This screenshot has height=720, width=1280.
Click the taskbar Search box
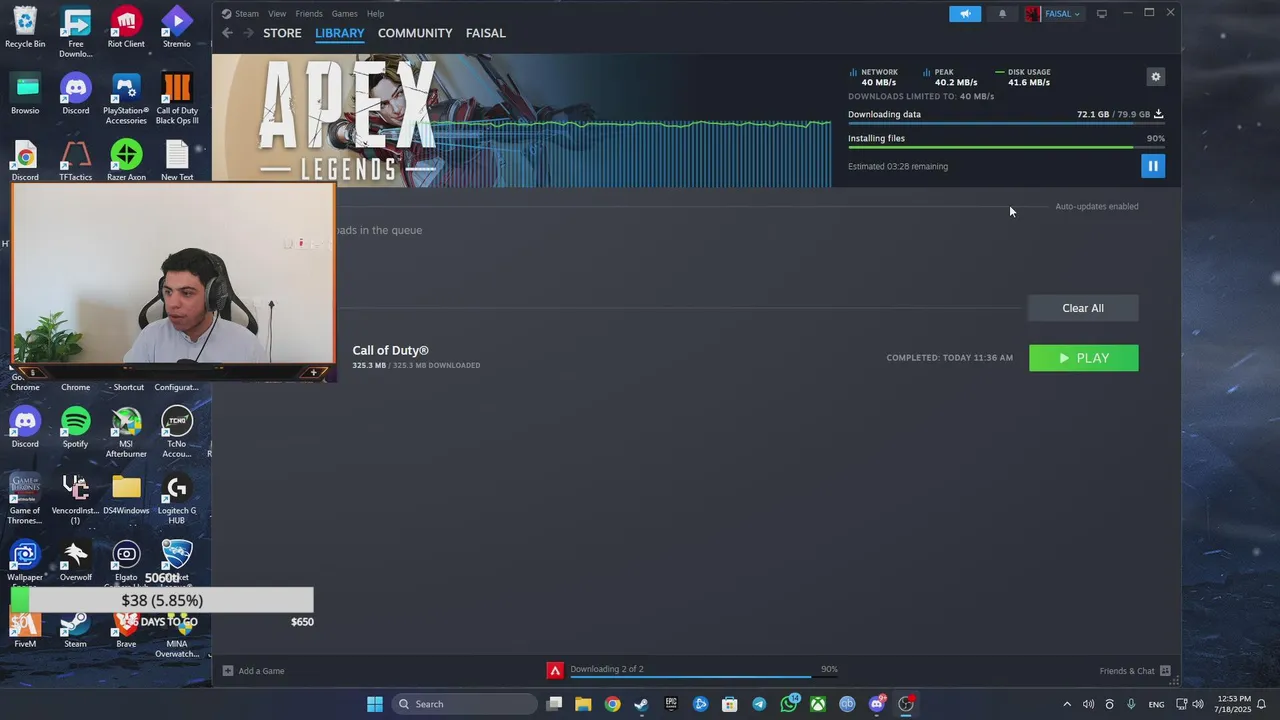(465, 704)
